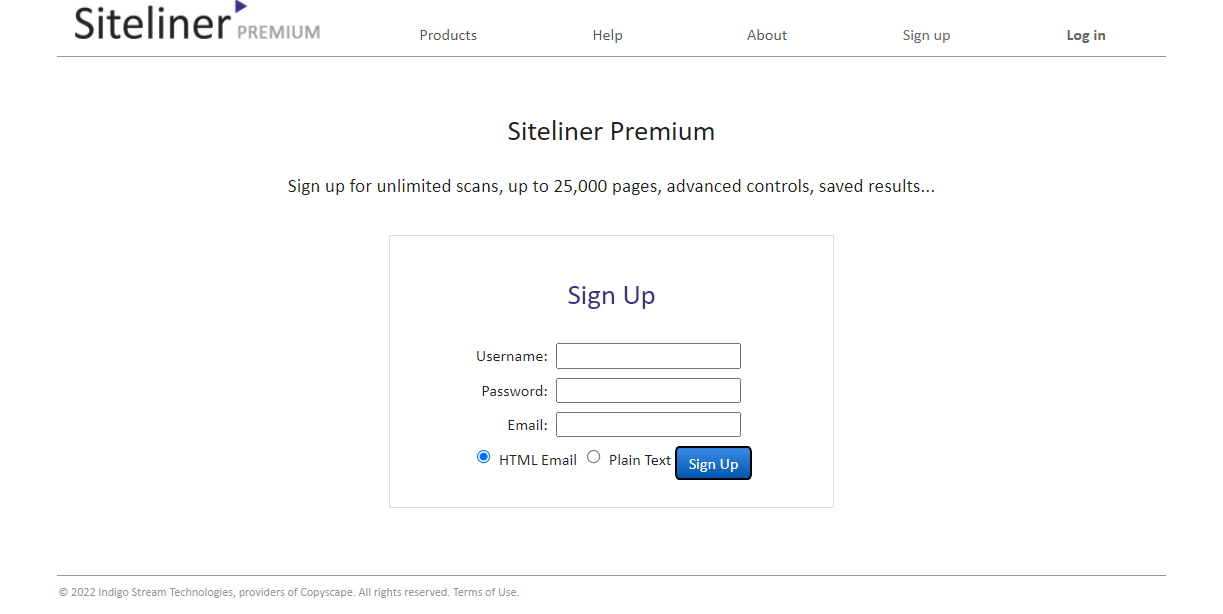The image size is (1223, 614).
Task: Focus the Email text box
Action: pyautogui.click(x=648, y=425)
